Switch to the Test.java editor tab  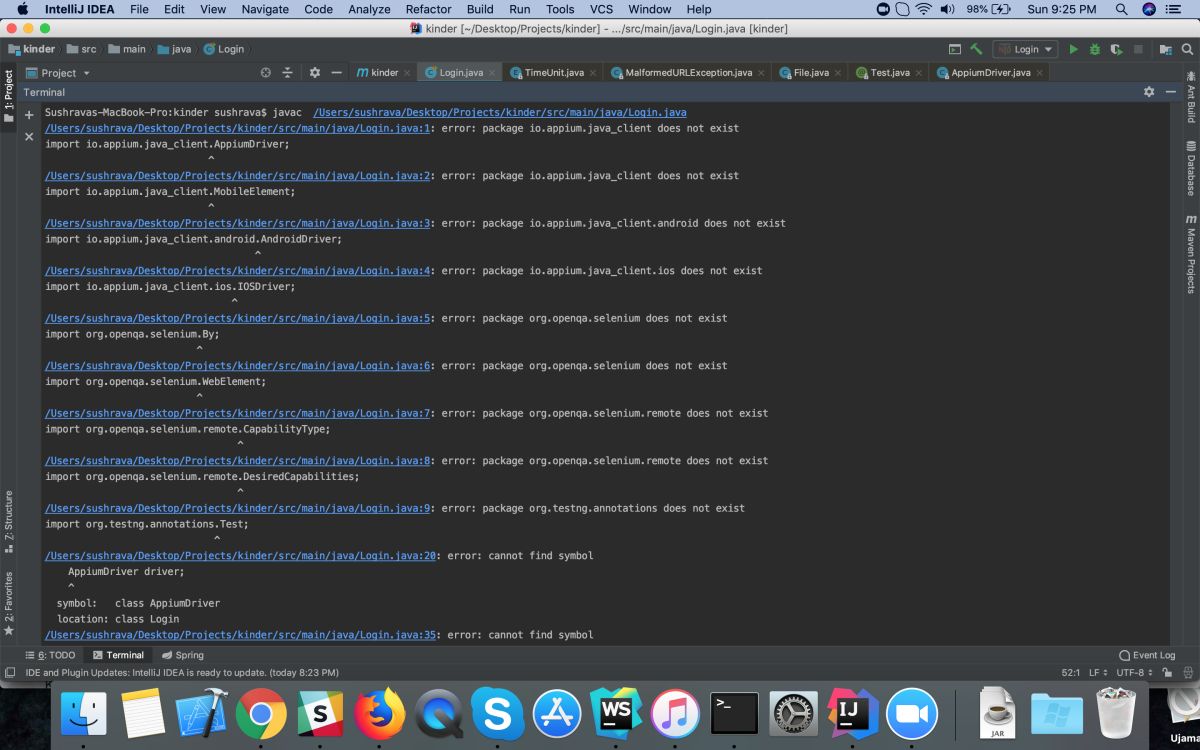[x=889, y=73]
